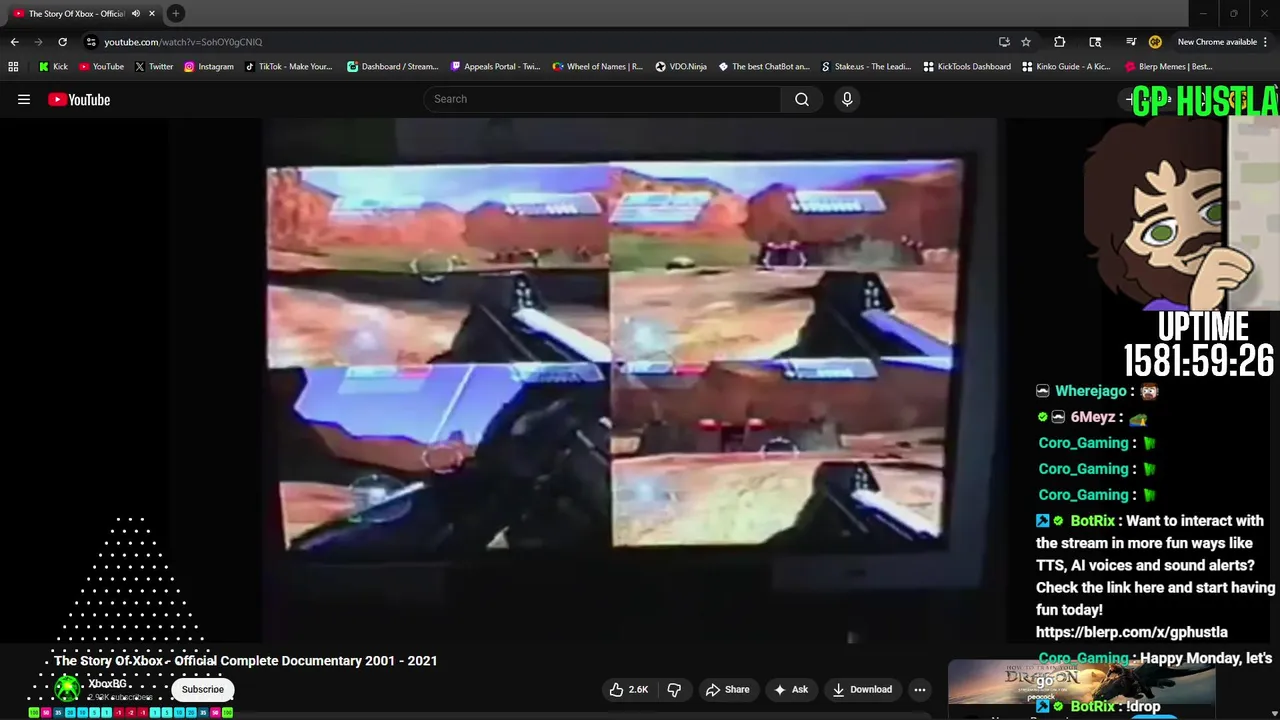1280x720 pixels.
Task: Subscribe to the XboxBG channel
Action: click(x=203, y=689)
